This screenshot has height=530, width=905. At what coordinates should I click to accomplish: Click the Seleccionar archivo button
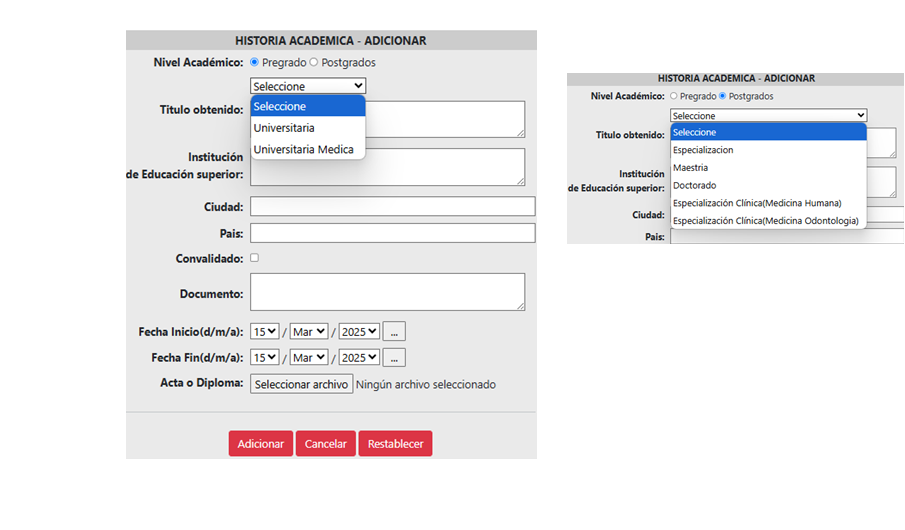point(301,384)
